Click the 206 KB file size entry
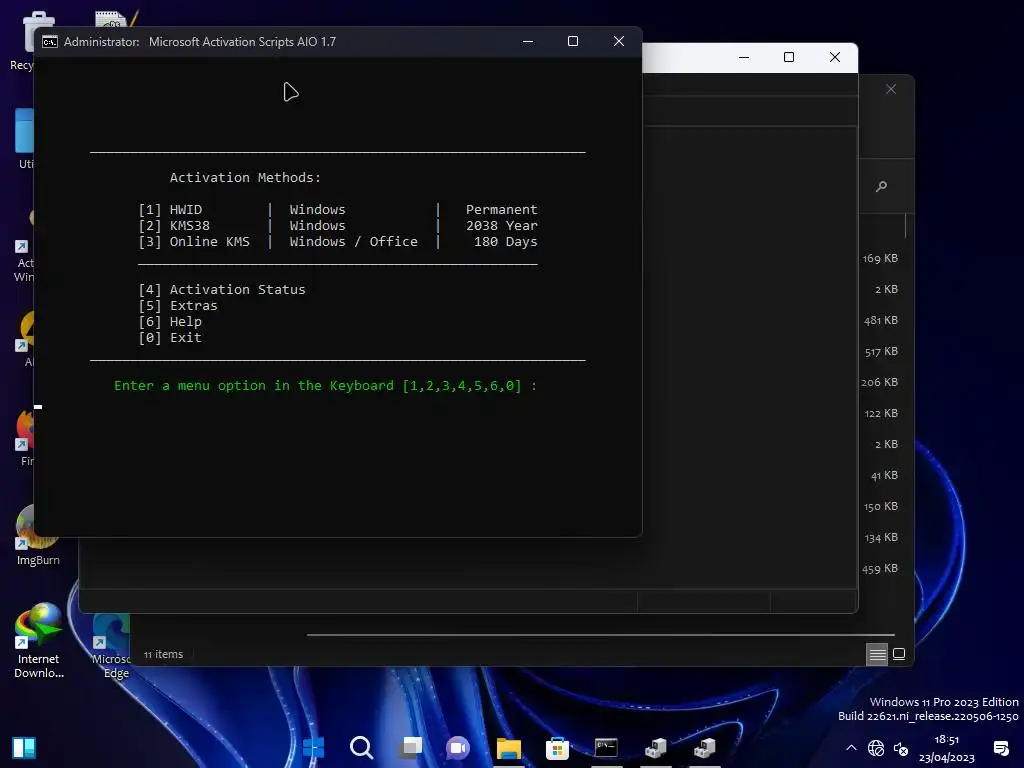 pos(879,383)
